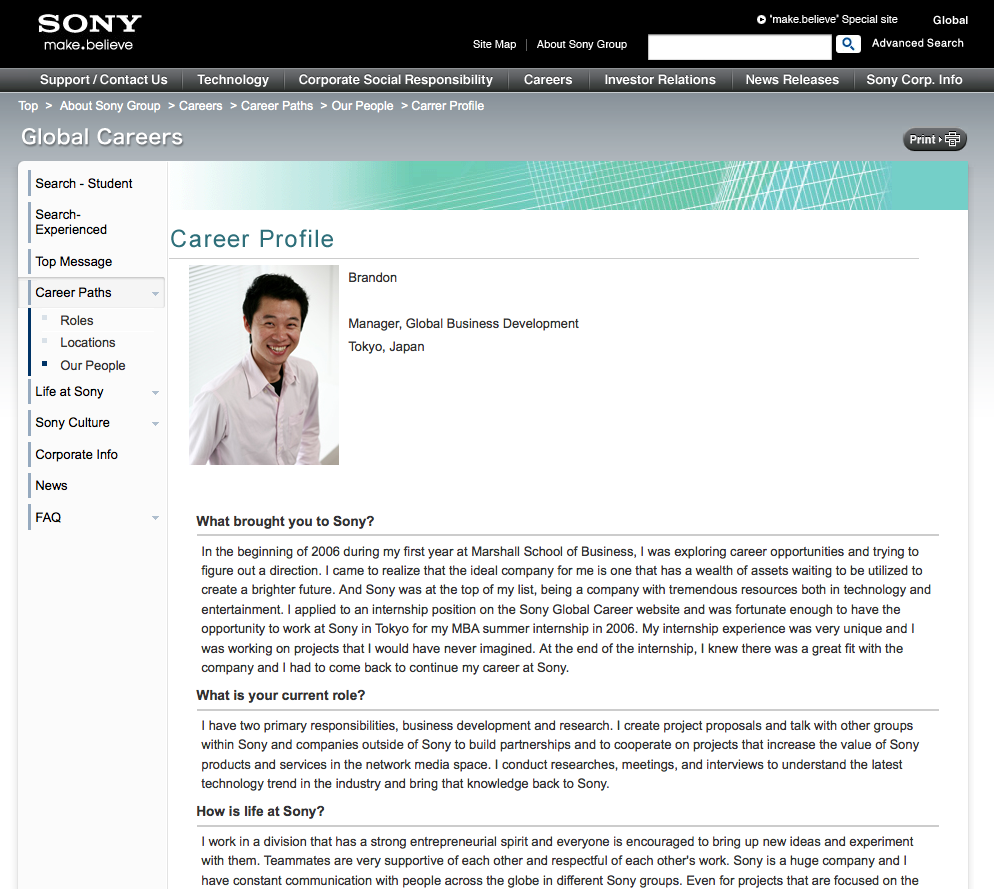Click the Sony make.believe logo
994x889 pixels.
point(89,29)
